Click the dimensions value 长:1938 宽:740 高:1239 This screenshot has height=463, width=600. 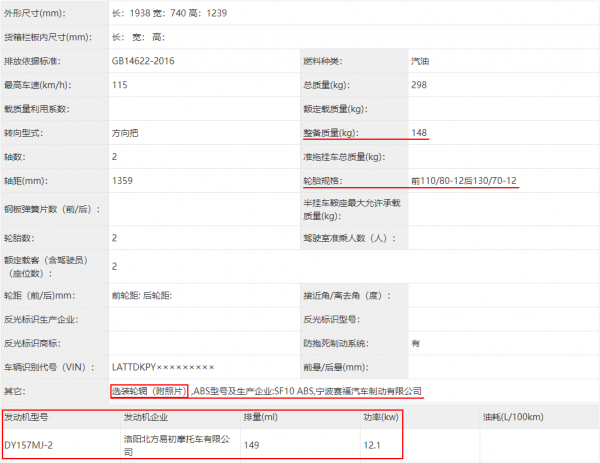click(169, 13)
